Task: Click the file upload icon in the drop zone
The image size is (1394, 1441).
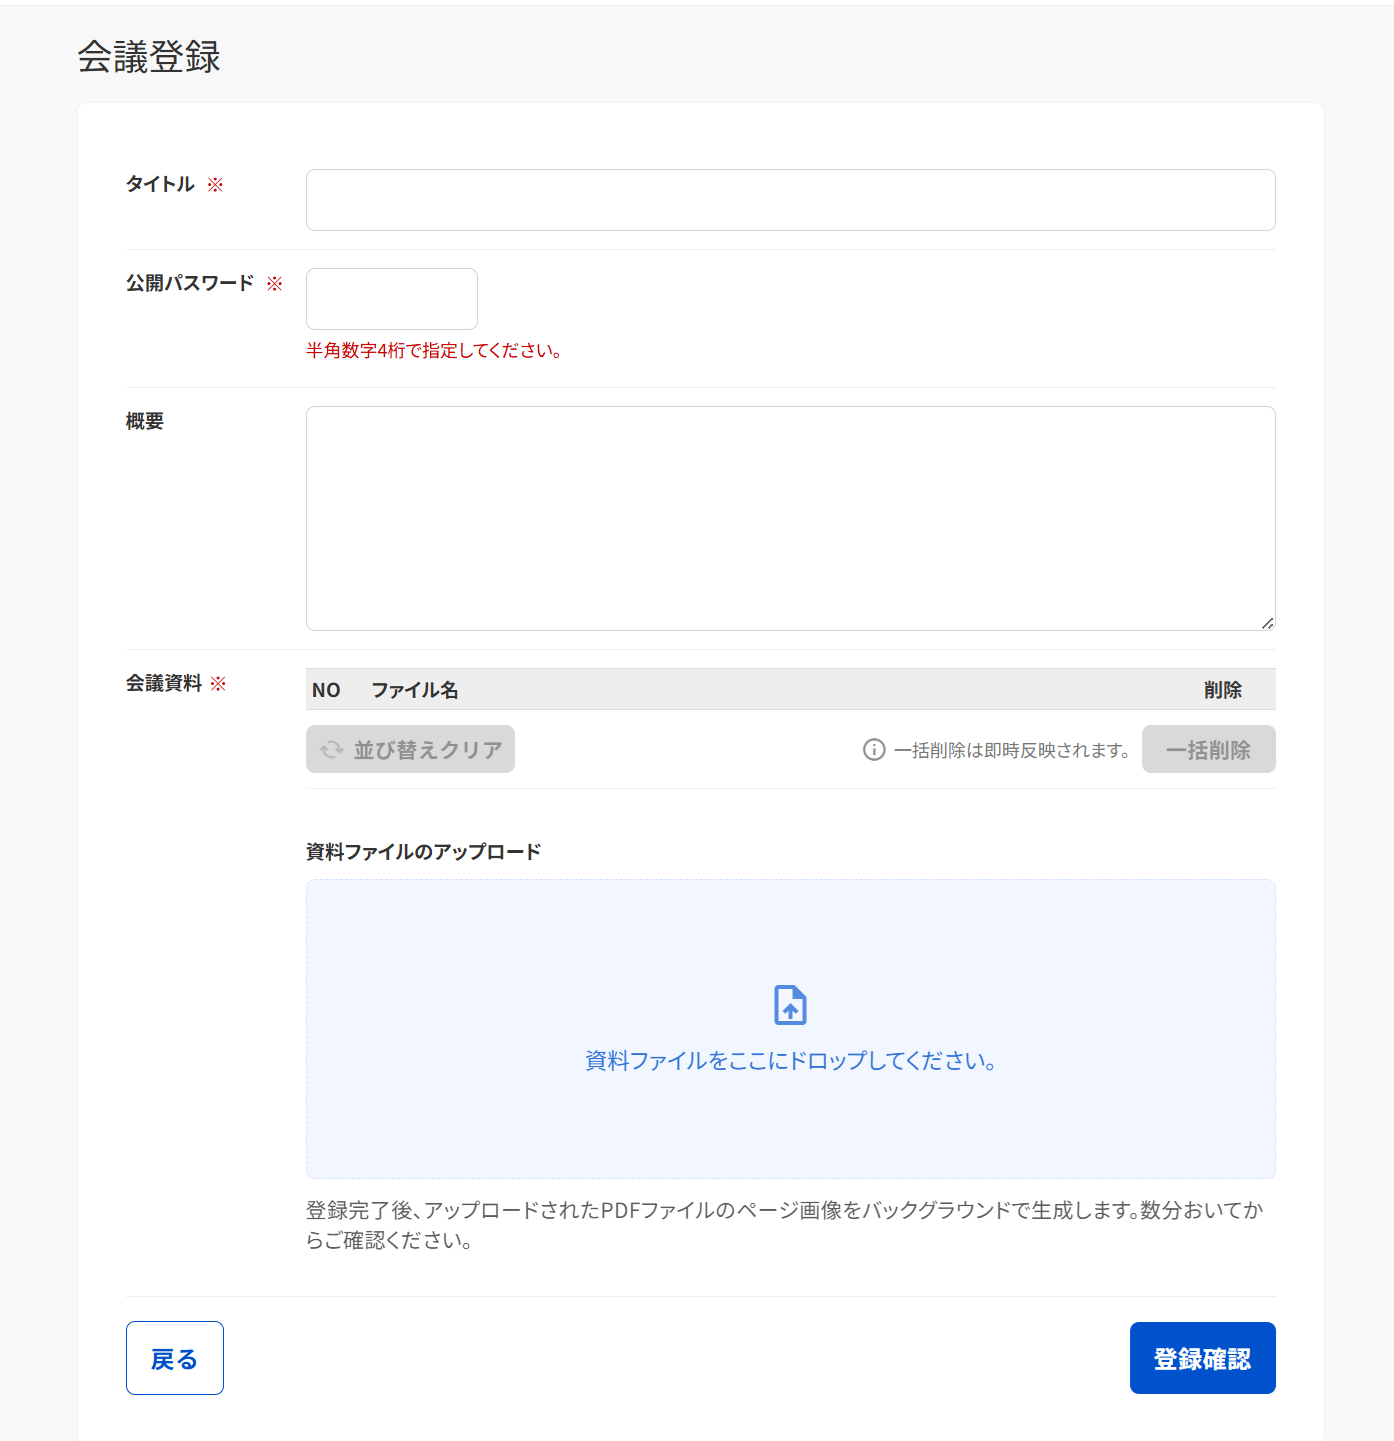Action: click(x=790, y=1004)
